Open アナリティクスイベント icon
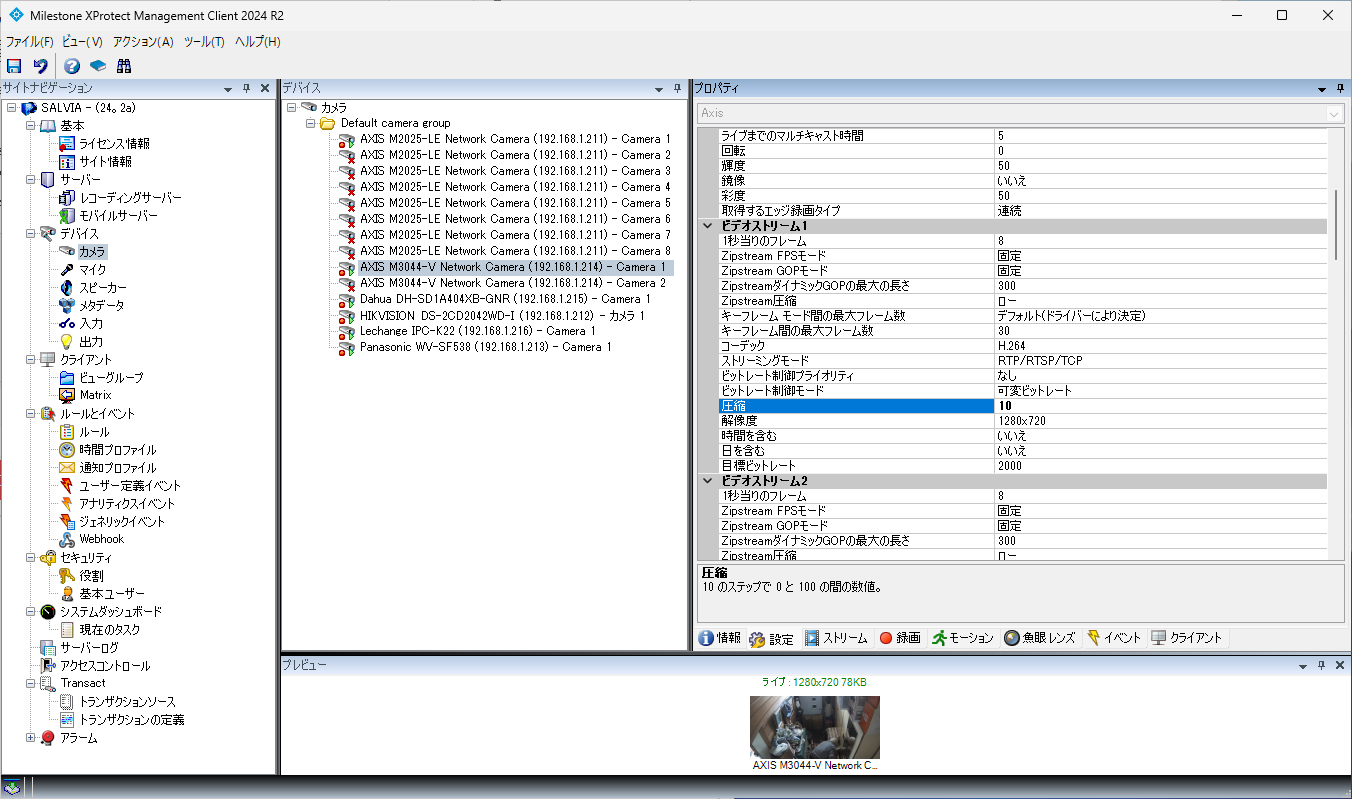This screenshot has height=799, width=1352. (x=67, y=504)
